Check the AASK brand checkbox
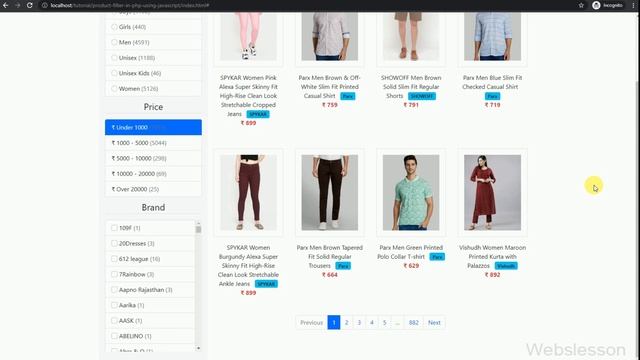The width and height of the screenshot is (640, 360). 114,321
